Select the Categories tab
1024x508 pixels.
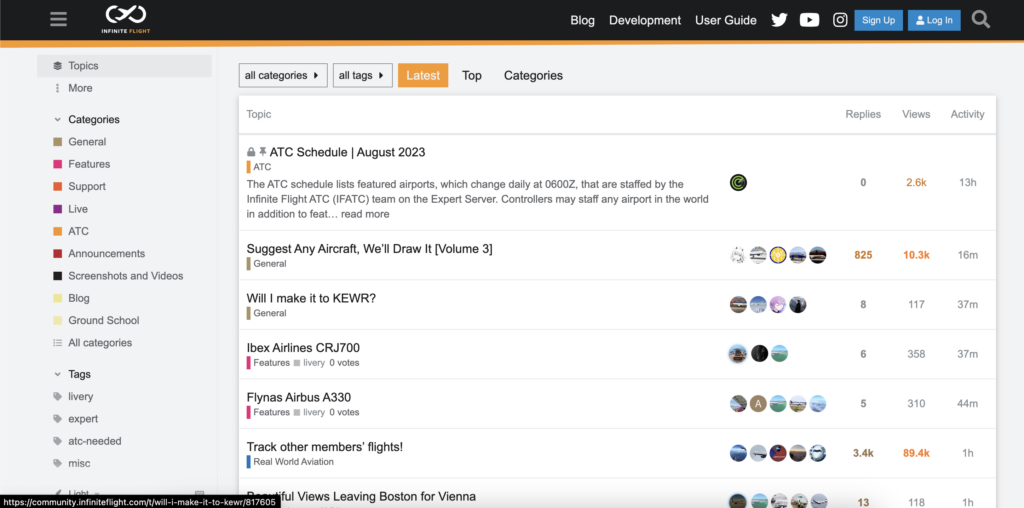[533, 76]
